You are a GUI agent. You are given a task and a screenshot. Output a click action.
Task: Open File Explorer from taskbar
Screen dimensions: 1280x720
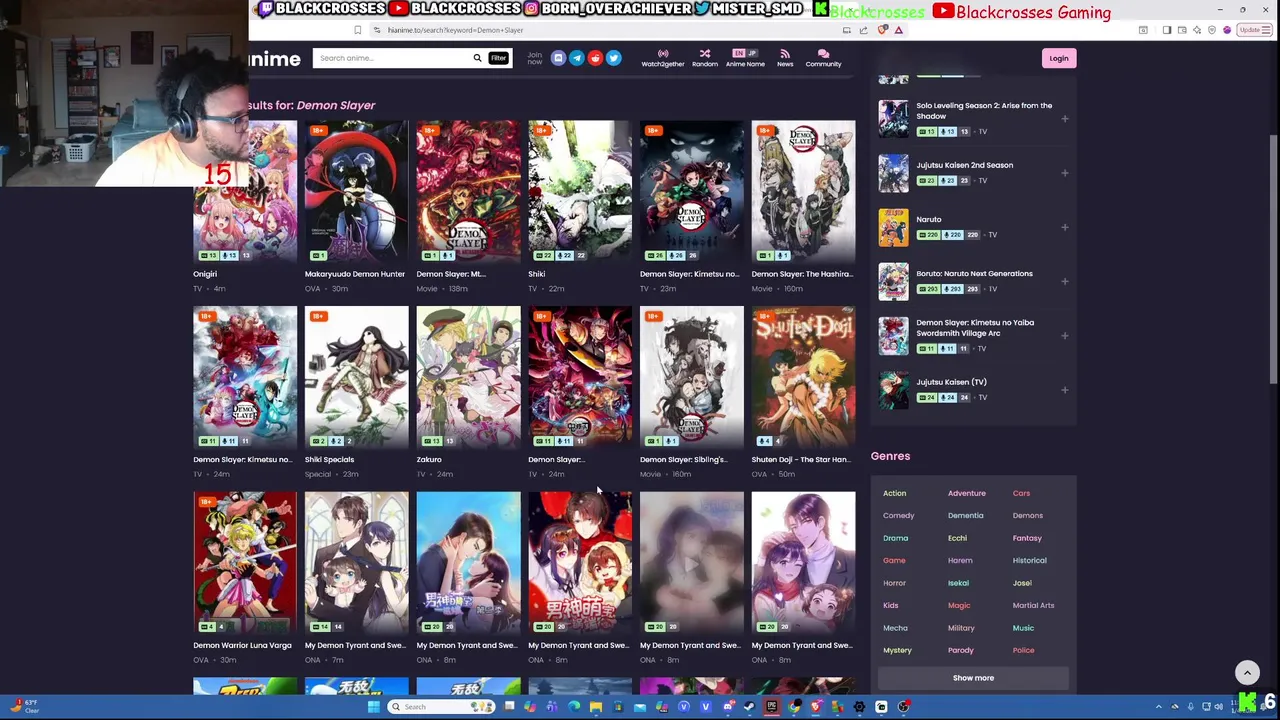point(596,707)
